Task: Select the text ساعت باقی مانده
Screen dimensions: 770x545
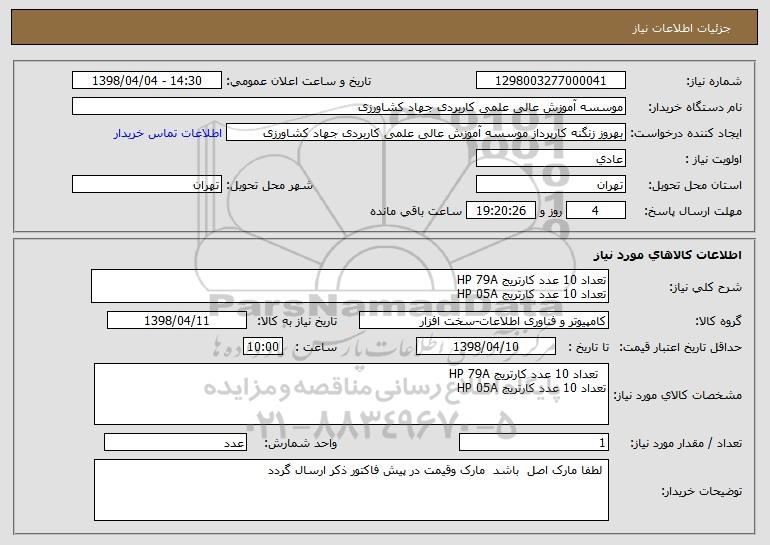Action: point(416,212)
